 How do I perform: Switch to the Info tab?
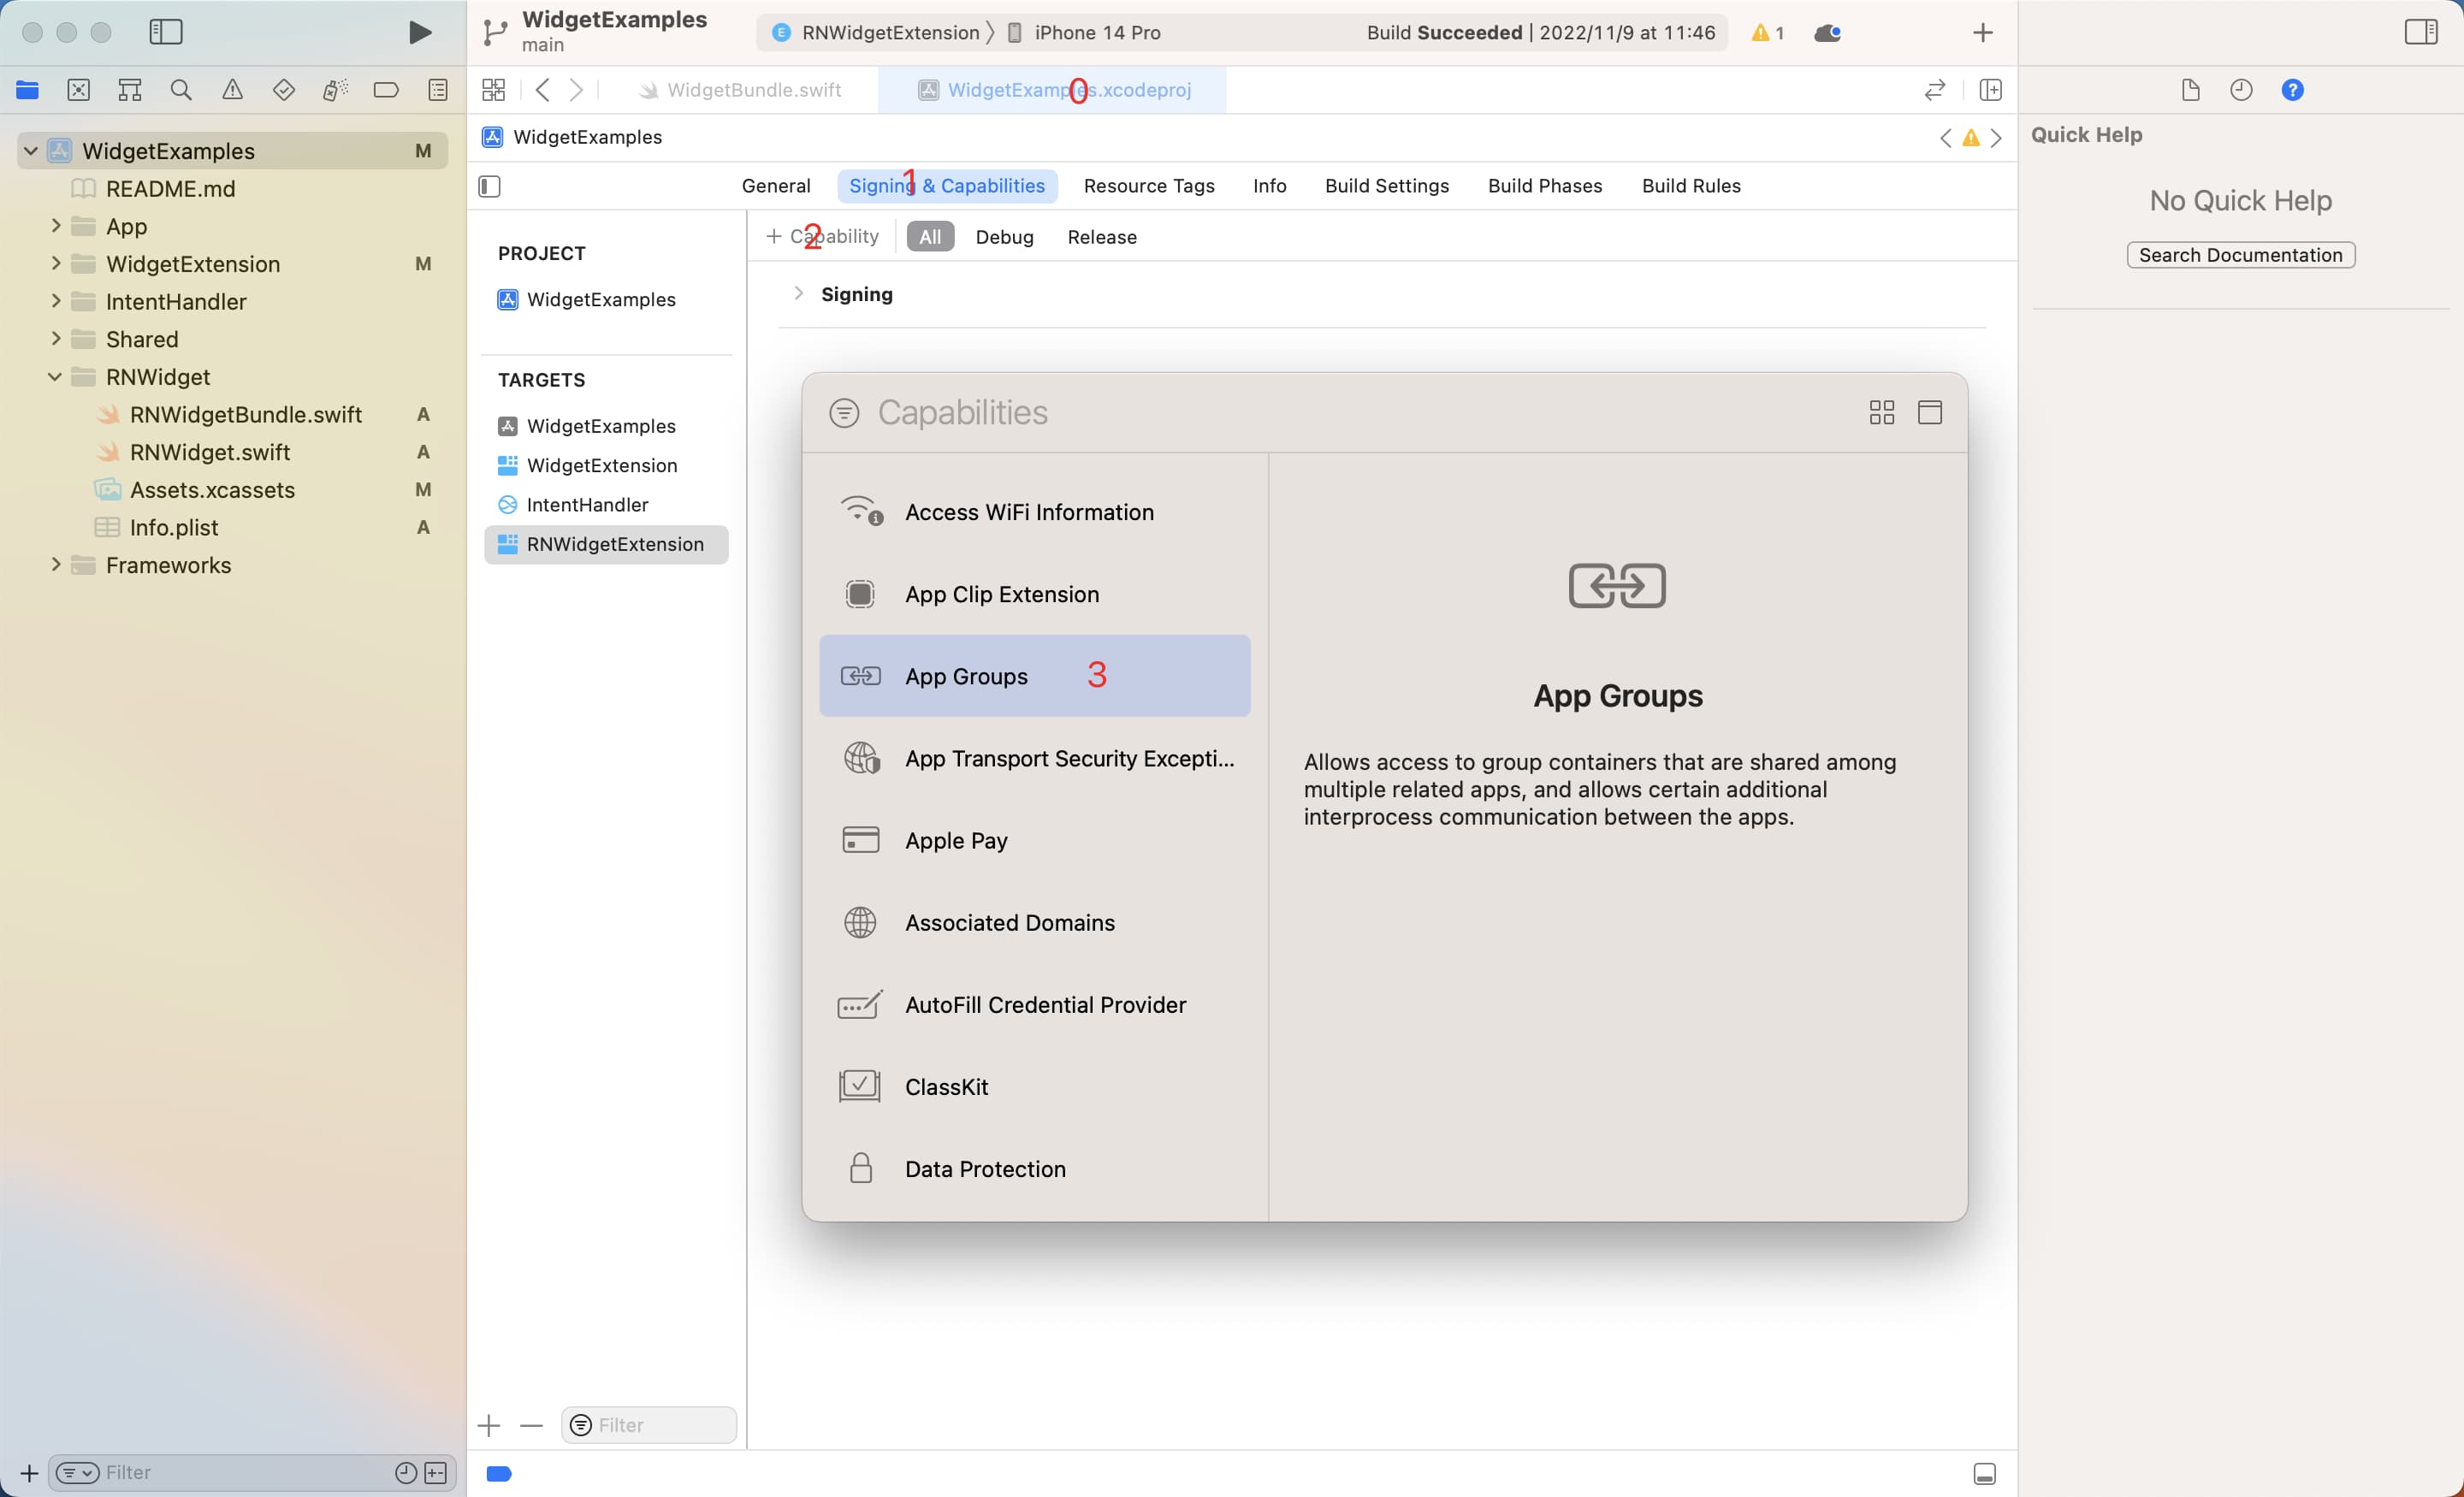pyautogui.click(x=1270, y=186)
